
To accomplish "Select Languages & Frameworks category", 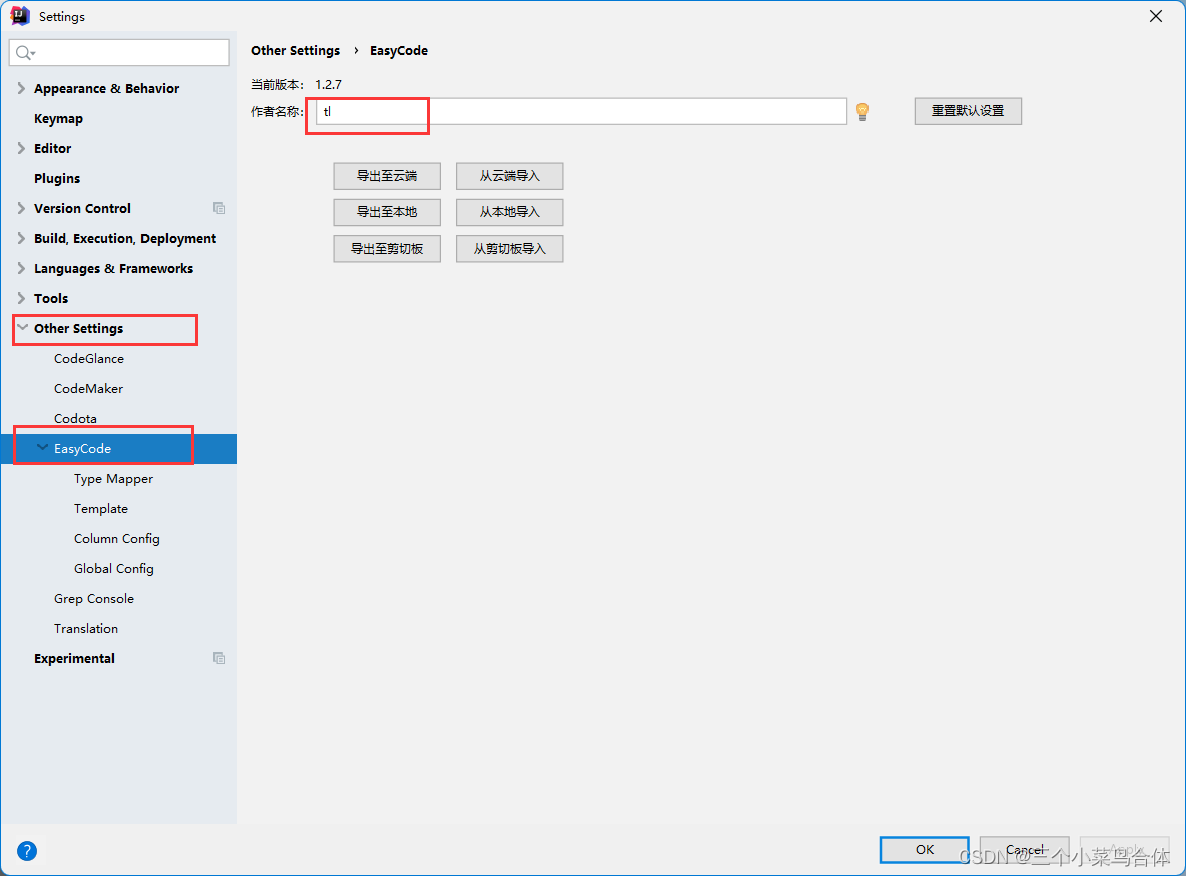I will pyautogui.click(x=113, y=269).
